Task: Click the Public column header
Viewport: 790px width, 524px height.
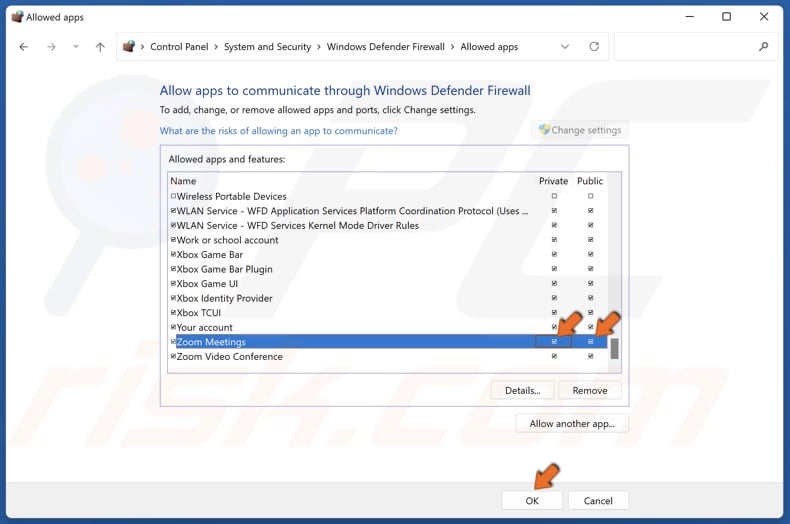Action: coord(590,181)
